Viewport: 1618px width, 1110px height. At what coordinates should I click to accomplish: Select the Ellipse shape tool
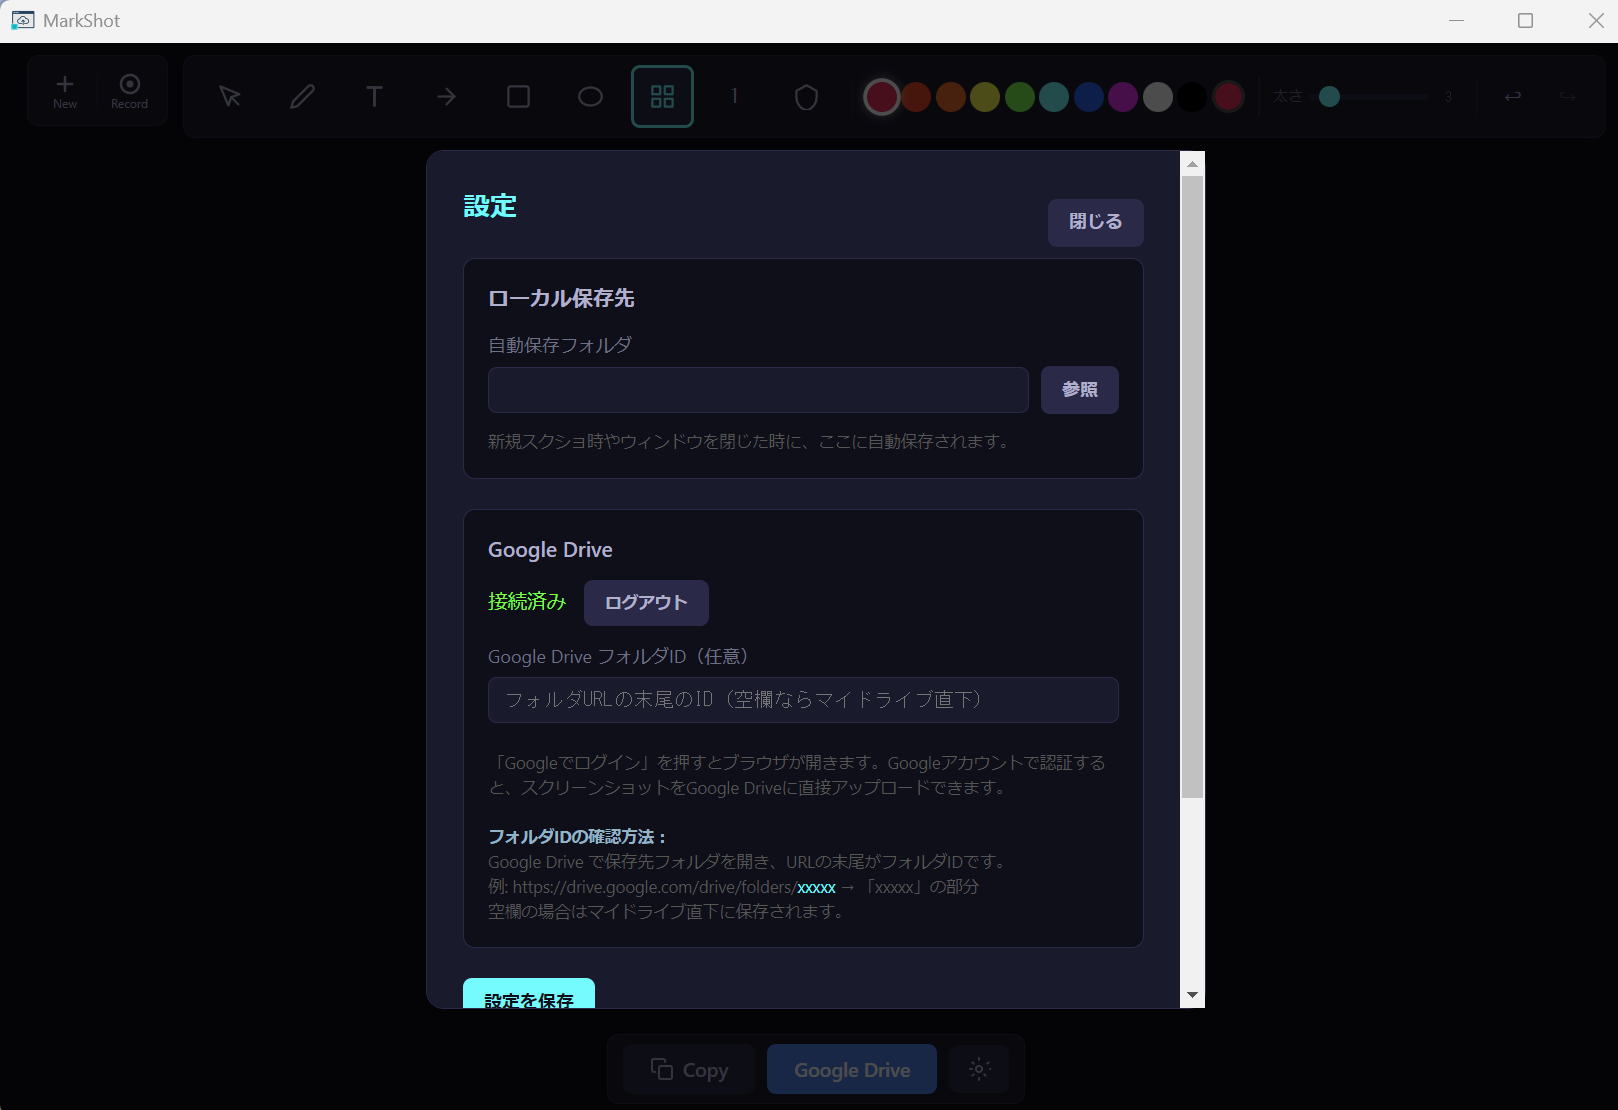point(590,96)
